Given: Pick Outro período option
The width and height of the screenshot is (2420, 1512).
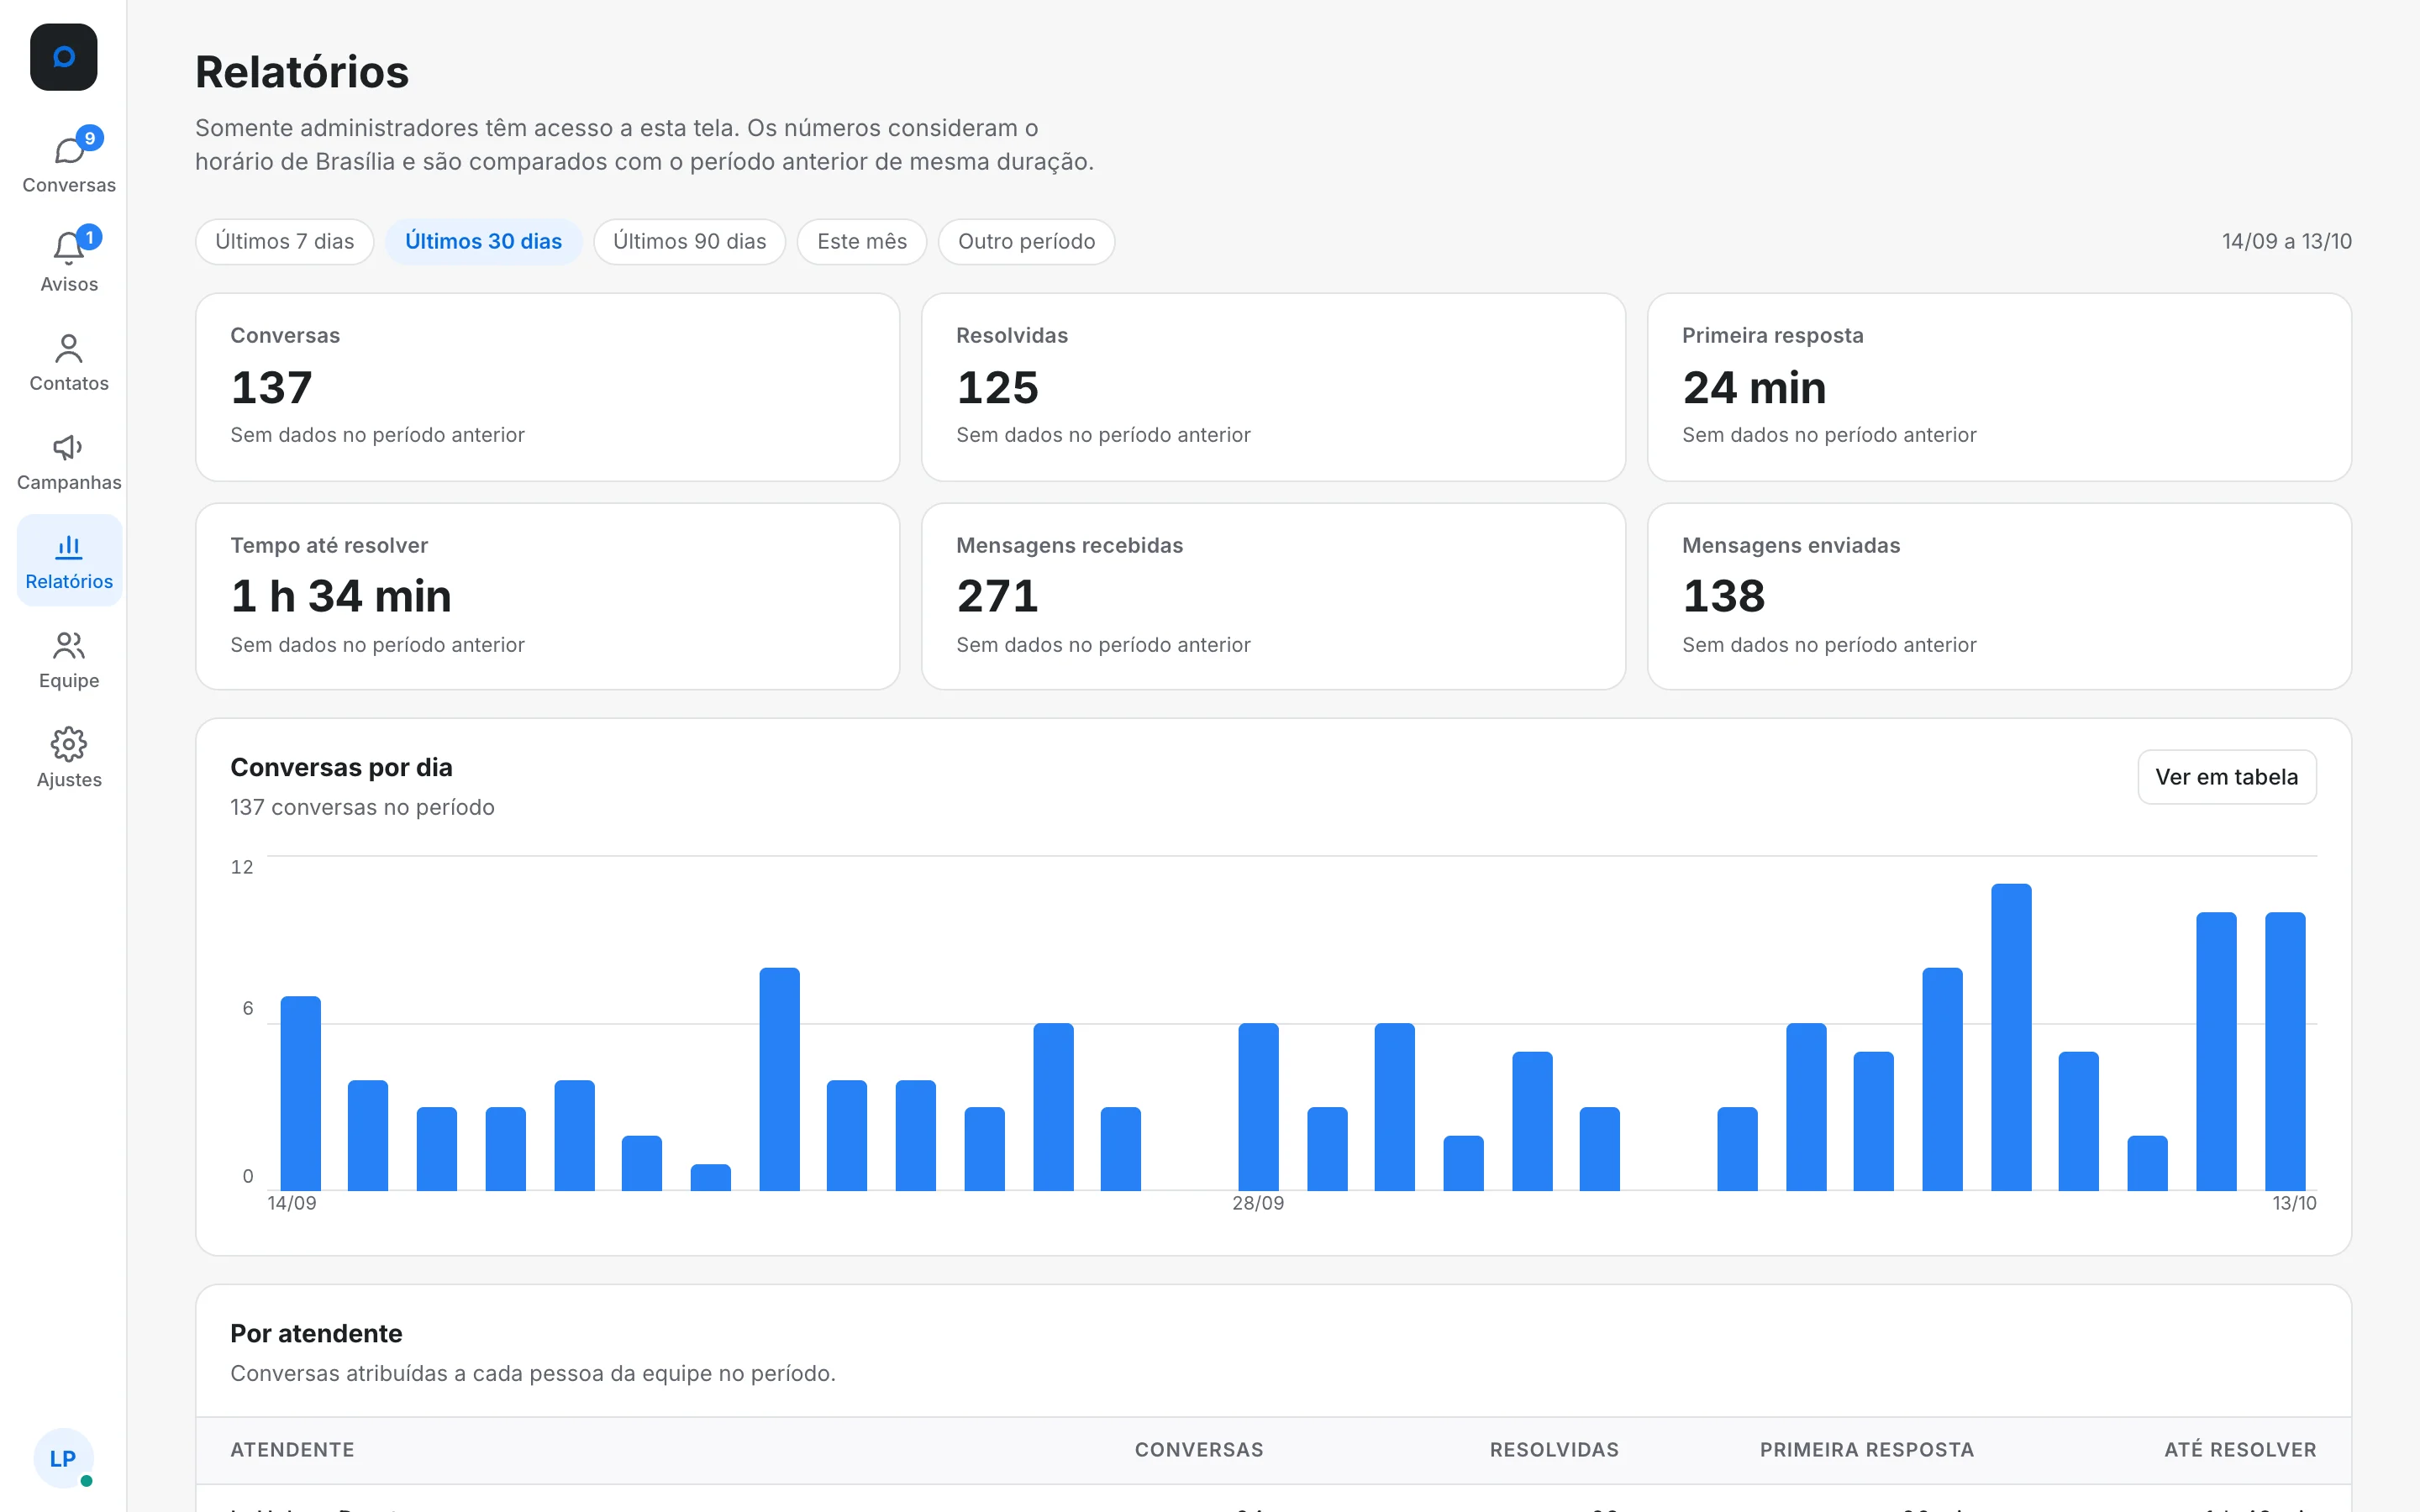Looking at the screenshot, I should (x=1027, y=242).
